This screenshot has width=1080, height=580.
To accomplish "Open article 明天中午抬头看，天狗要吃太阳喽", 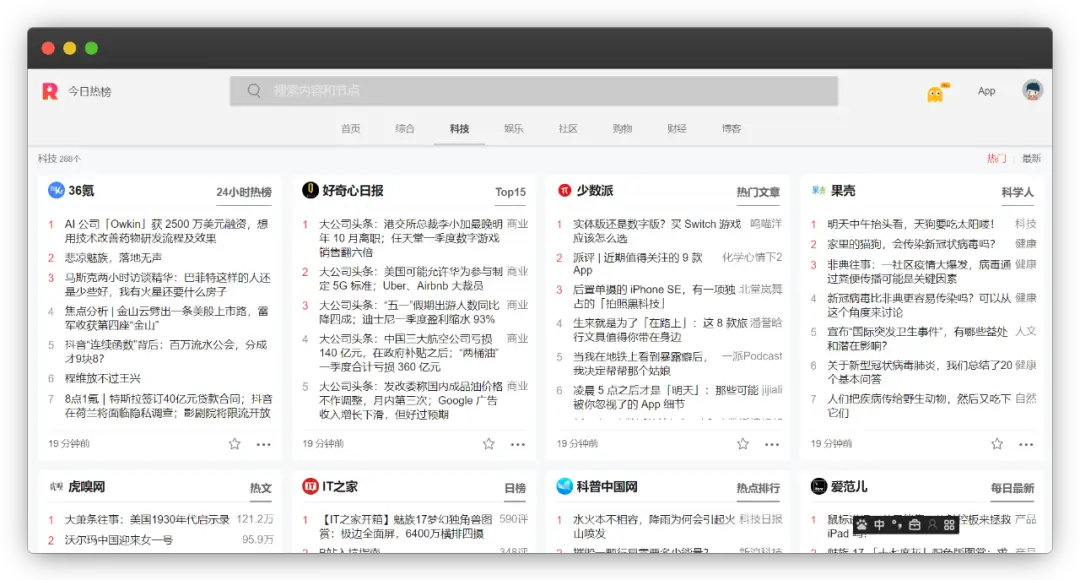I will click(x=911, y=224).
